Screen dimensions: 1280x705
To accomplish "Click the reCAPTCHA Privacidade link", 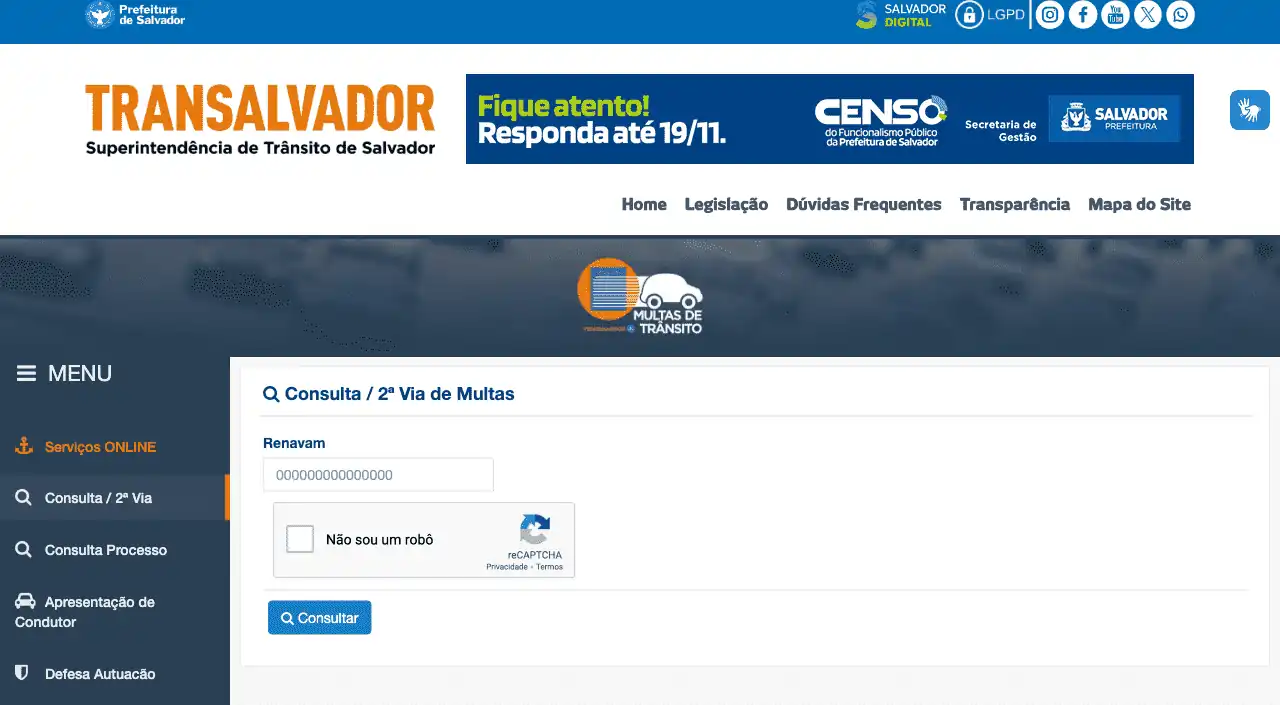I will click(x=506, y=567).
